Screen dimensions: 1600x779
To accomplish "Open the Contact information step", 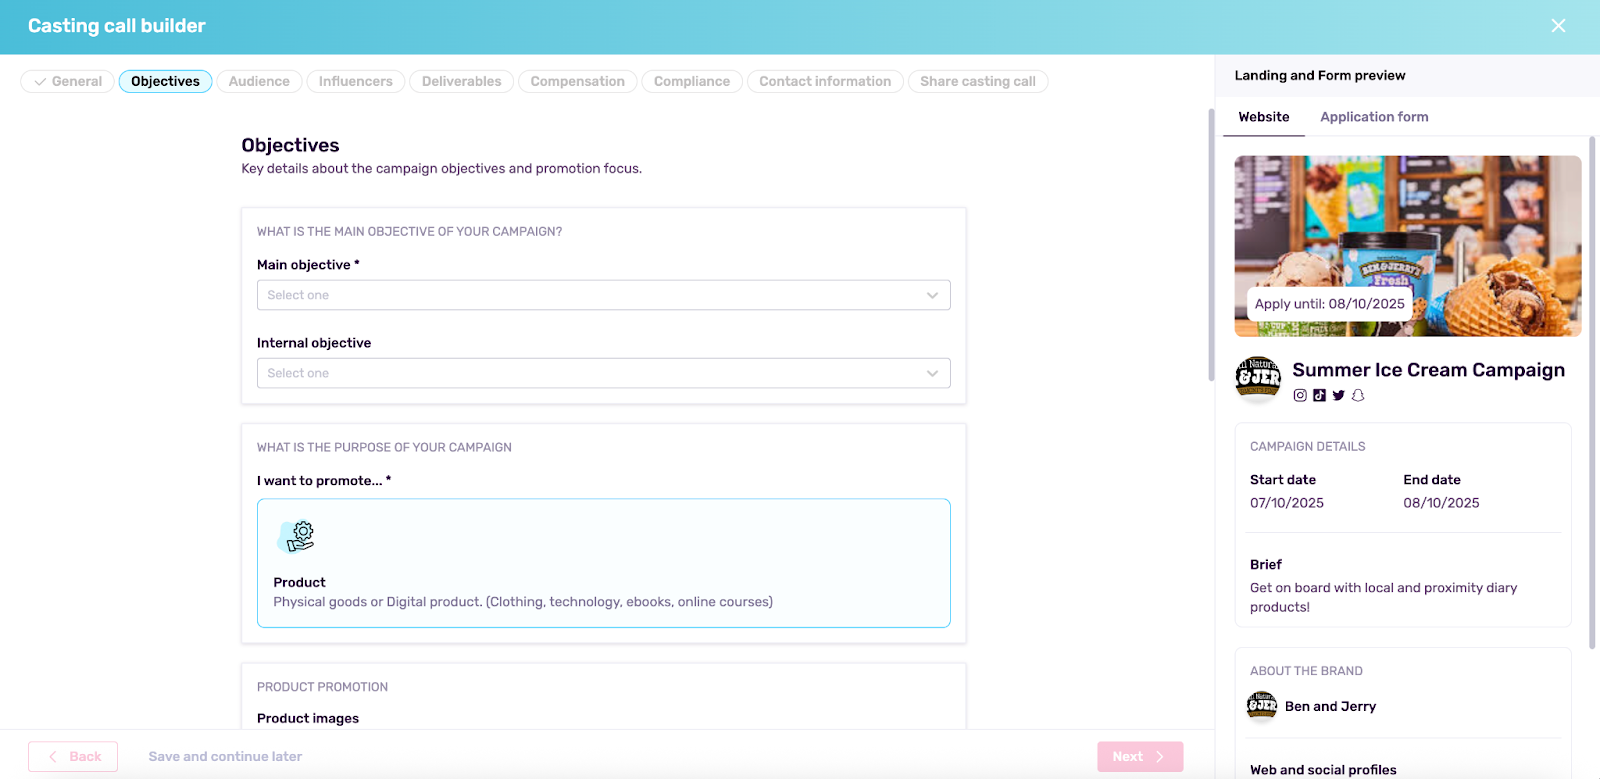I will [x=825, y=81].
